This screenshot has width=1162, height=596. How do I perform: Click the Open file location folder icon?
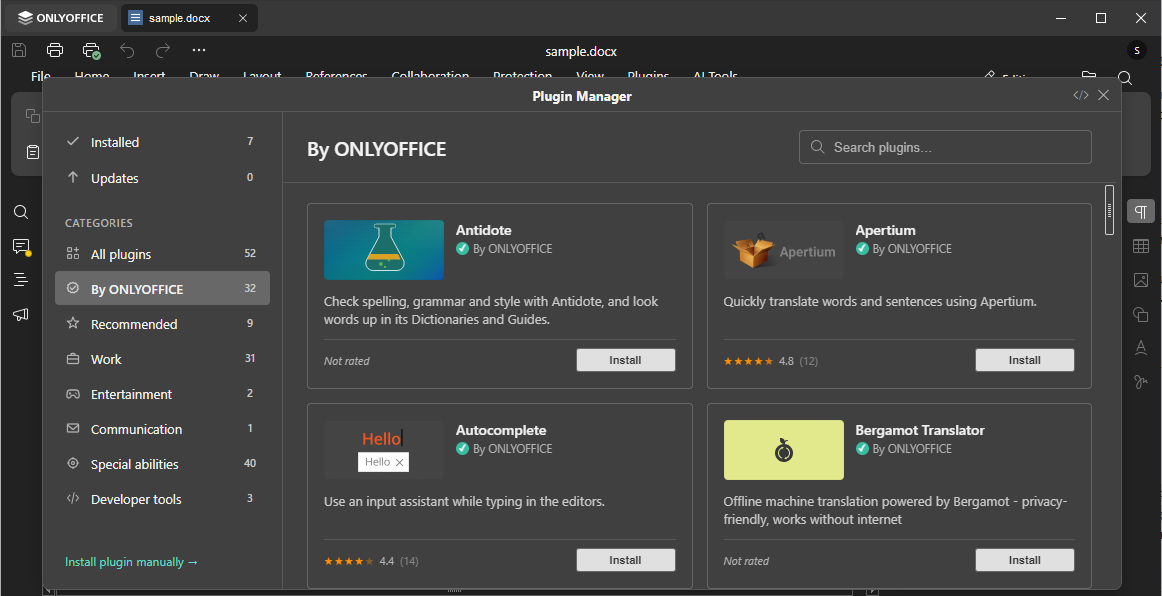point(1089,76)
